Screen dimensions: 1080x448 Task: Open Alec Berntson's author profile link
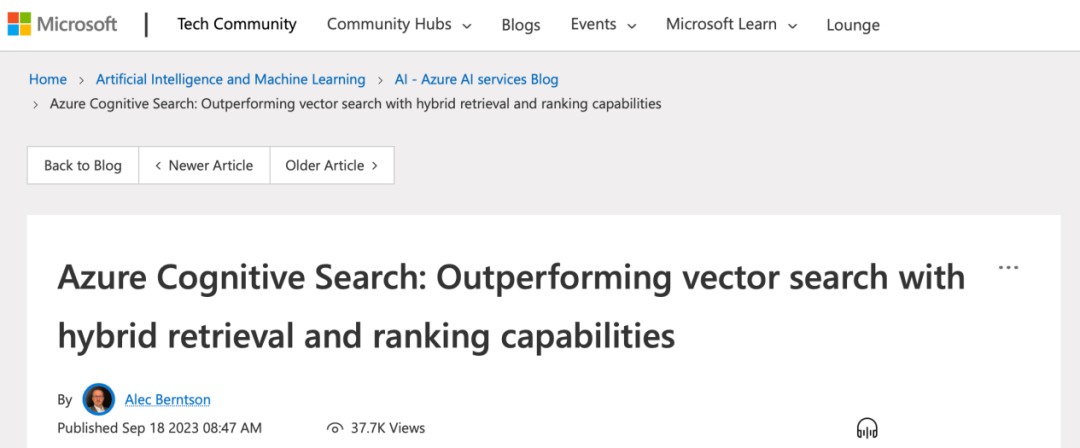click(x=167, y=400)
